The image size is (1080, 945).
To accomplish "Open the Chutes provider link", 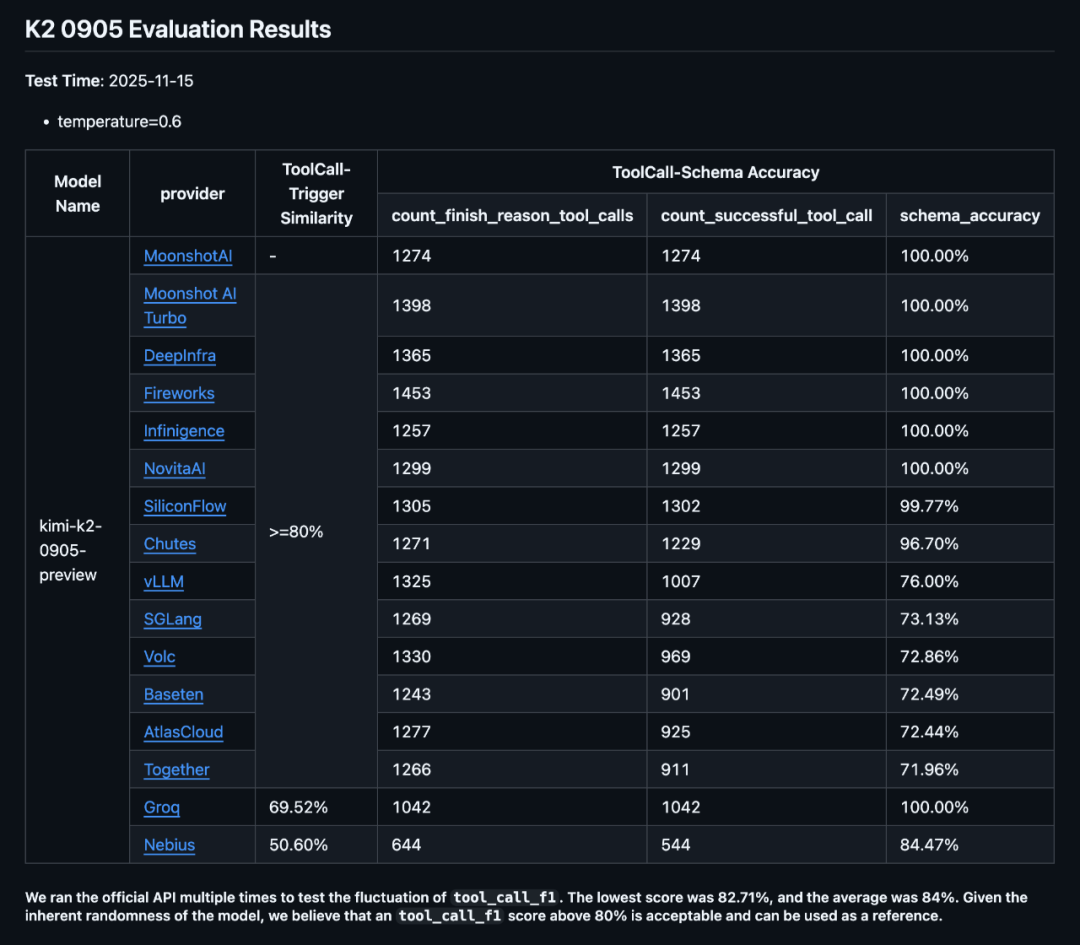I will tap(170, 544).
